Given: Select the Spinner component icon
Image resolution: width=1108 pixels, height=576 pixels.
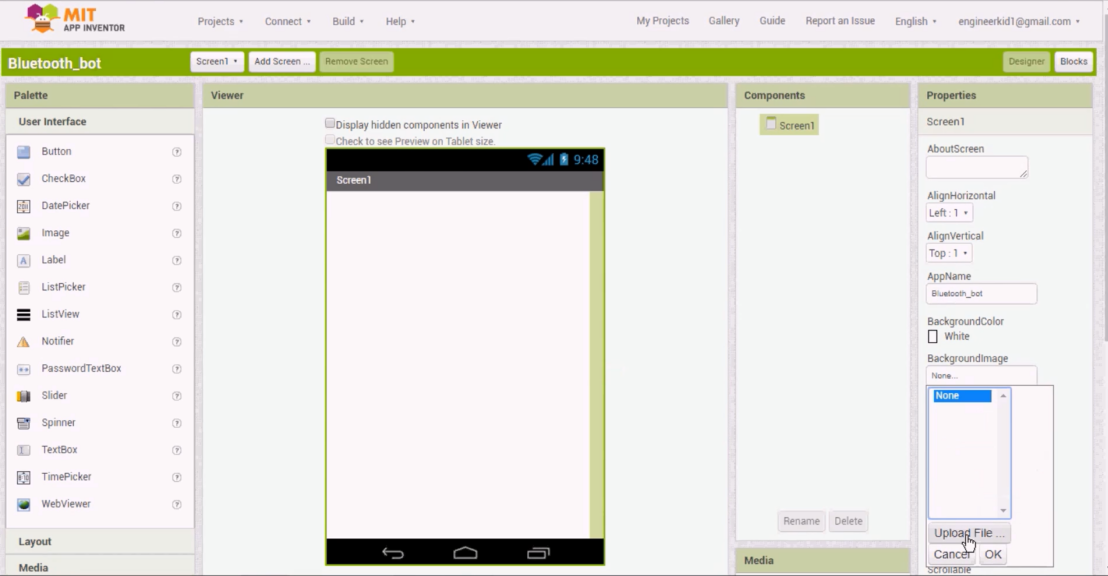Looking at the screenshot, I should coord(23,423).
